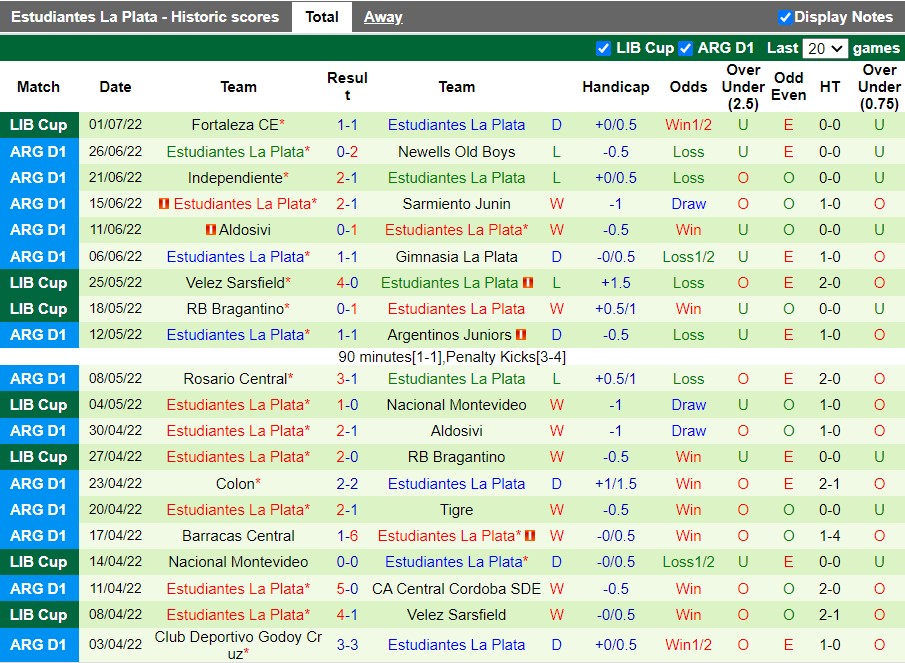Click LIB Cup label in 14/04/22 row

coord(39,561)
